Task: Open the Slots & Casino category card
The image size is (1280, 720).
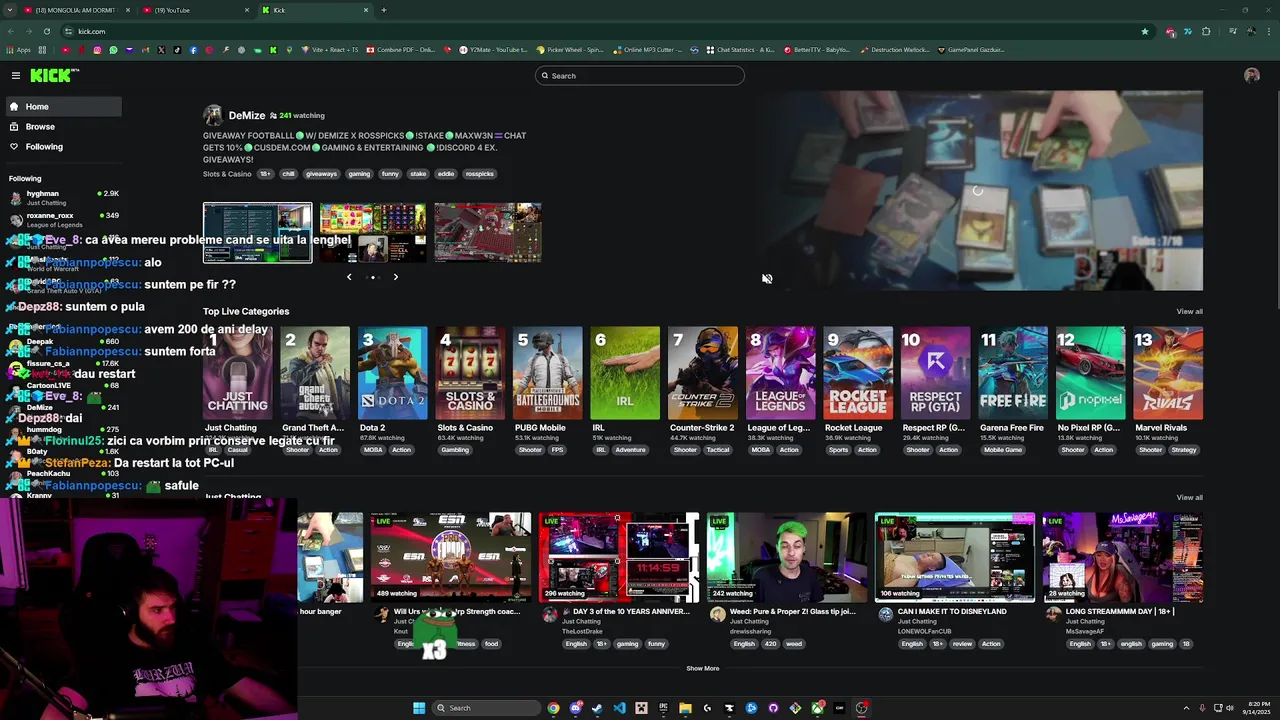Action: pos(470,373)
